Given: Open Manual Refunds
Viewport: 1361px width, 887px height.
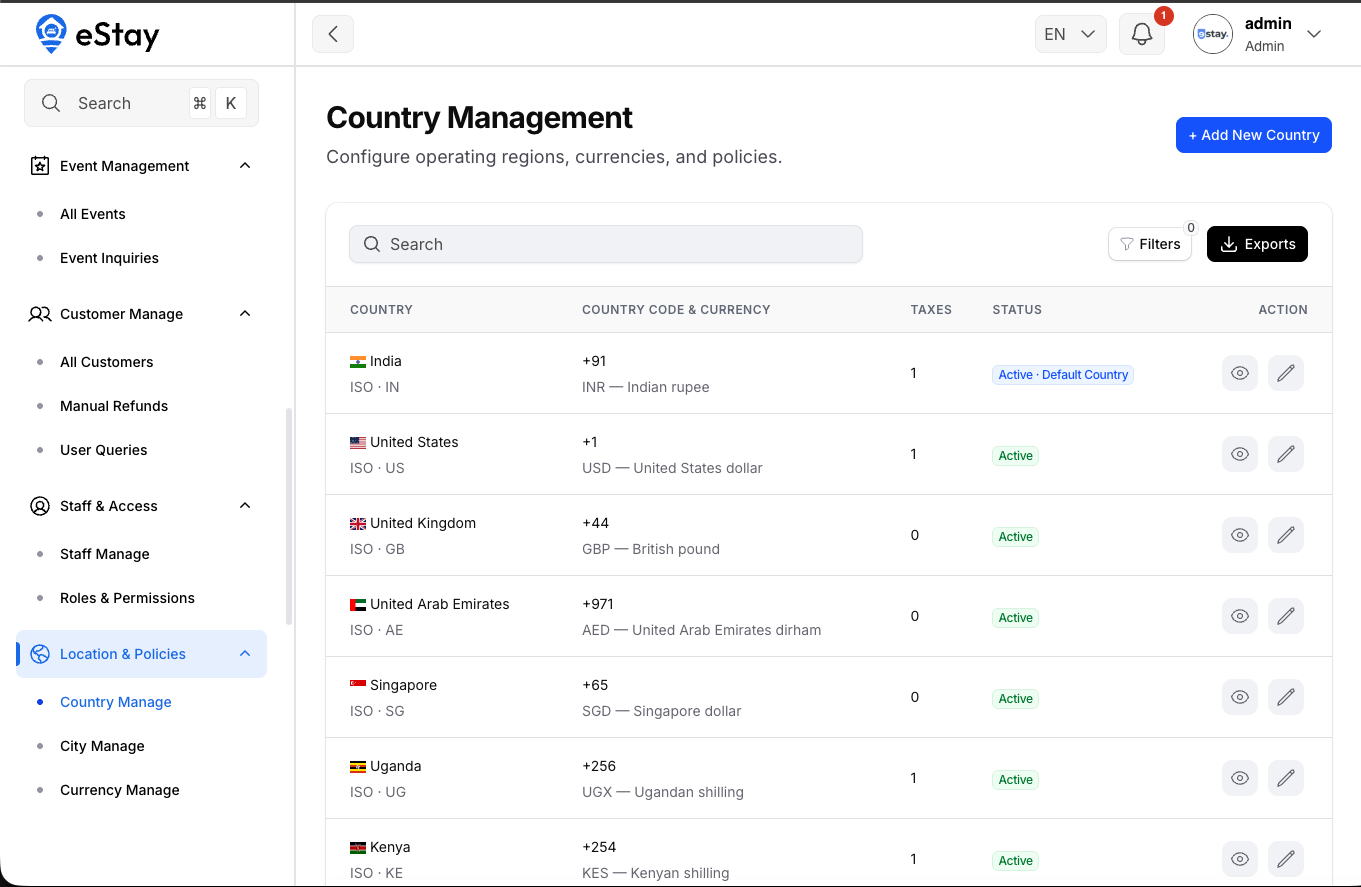Looking at the screenshot, I should click(x=114, y=406).
